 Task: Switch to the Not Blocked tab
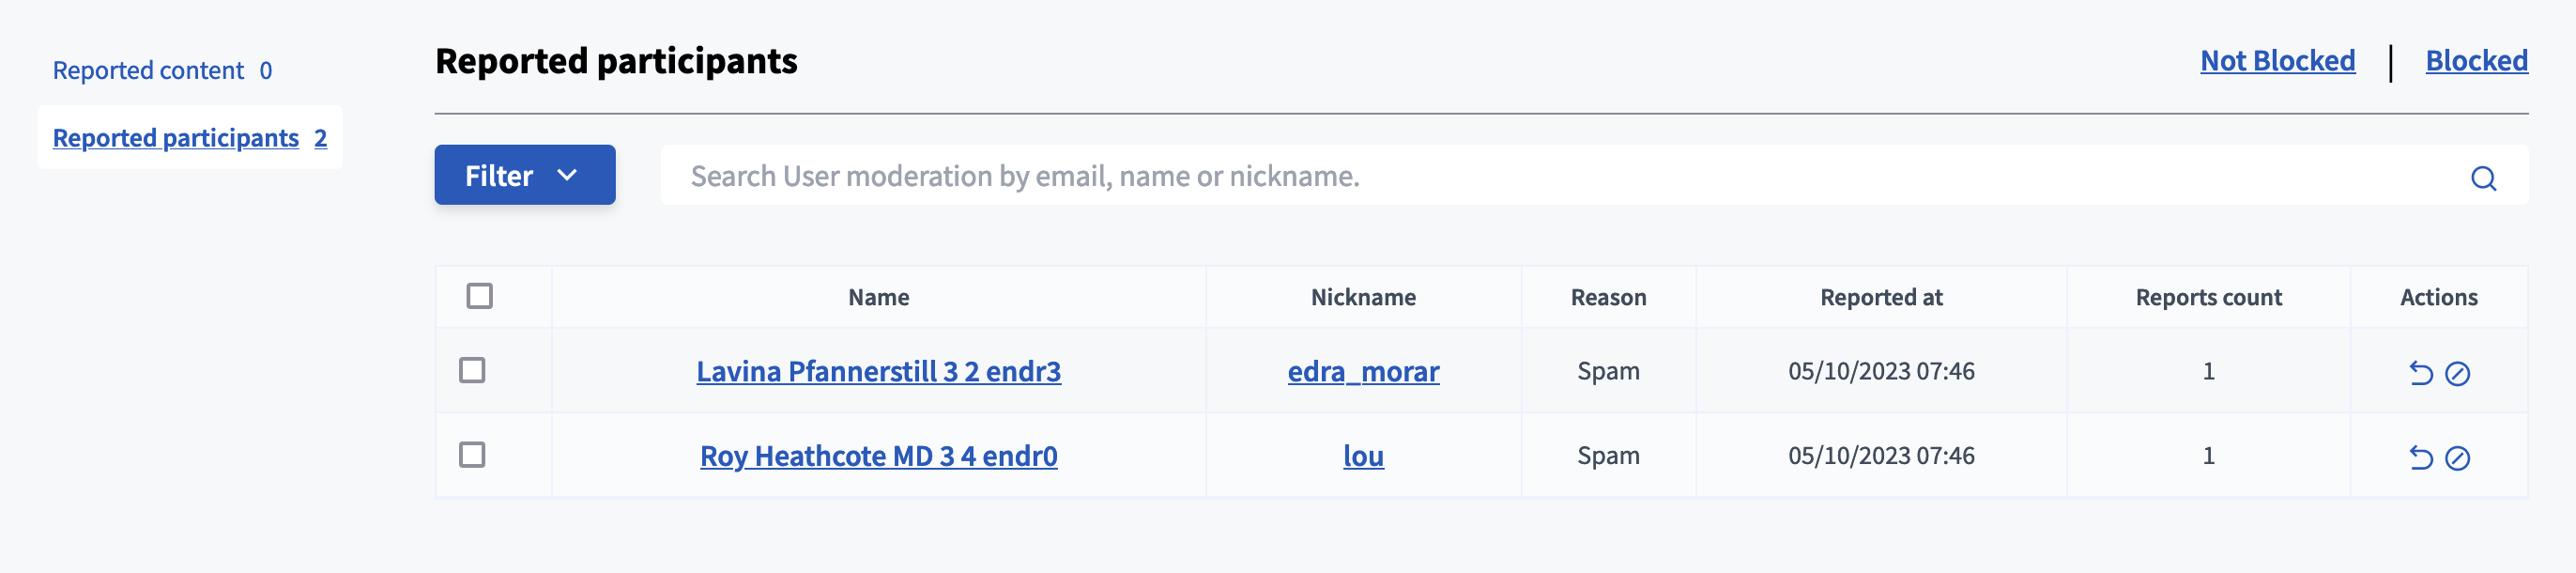pyautogui.click(x=2277, y=61)
